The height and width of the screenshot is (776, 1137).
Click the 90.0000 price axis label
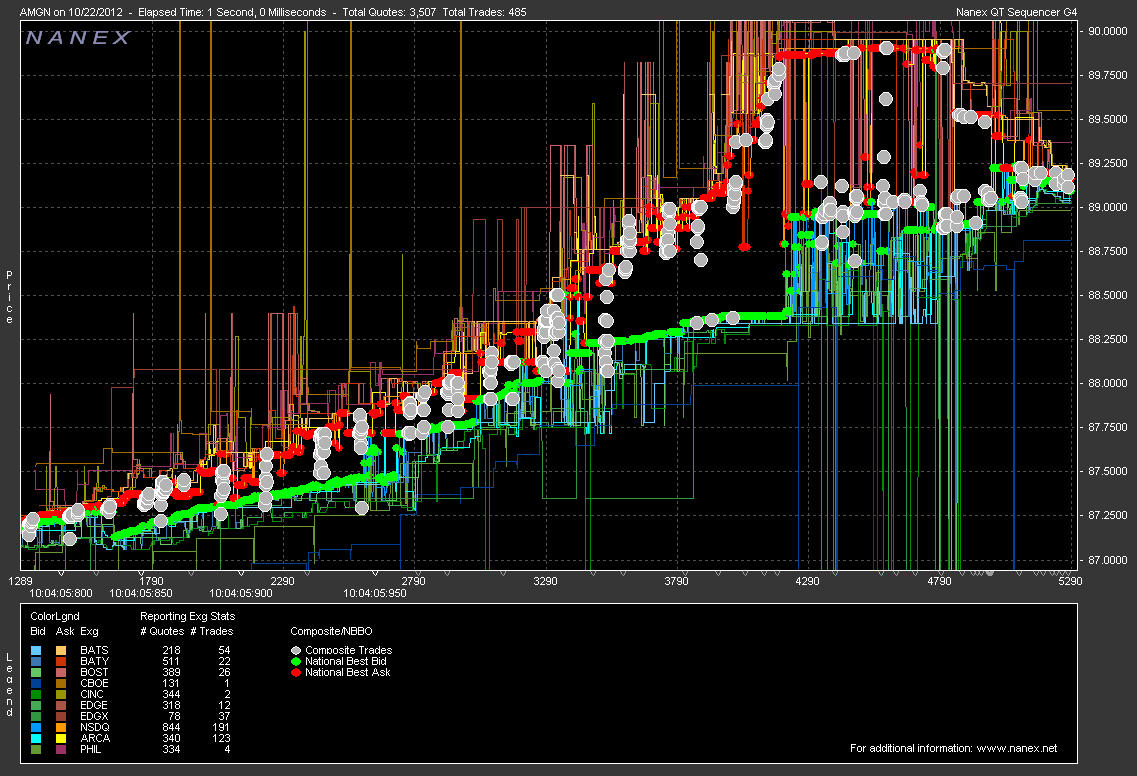[x=1108, y=31]
